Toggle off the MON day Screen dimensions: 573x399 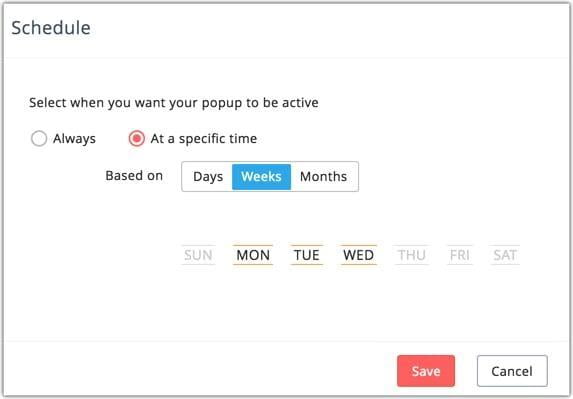coord(253,255)
